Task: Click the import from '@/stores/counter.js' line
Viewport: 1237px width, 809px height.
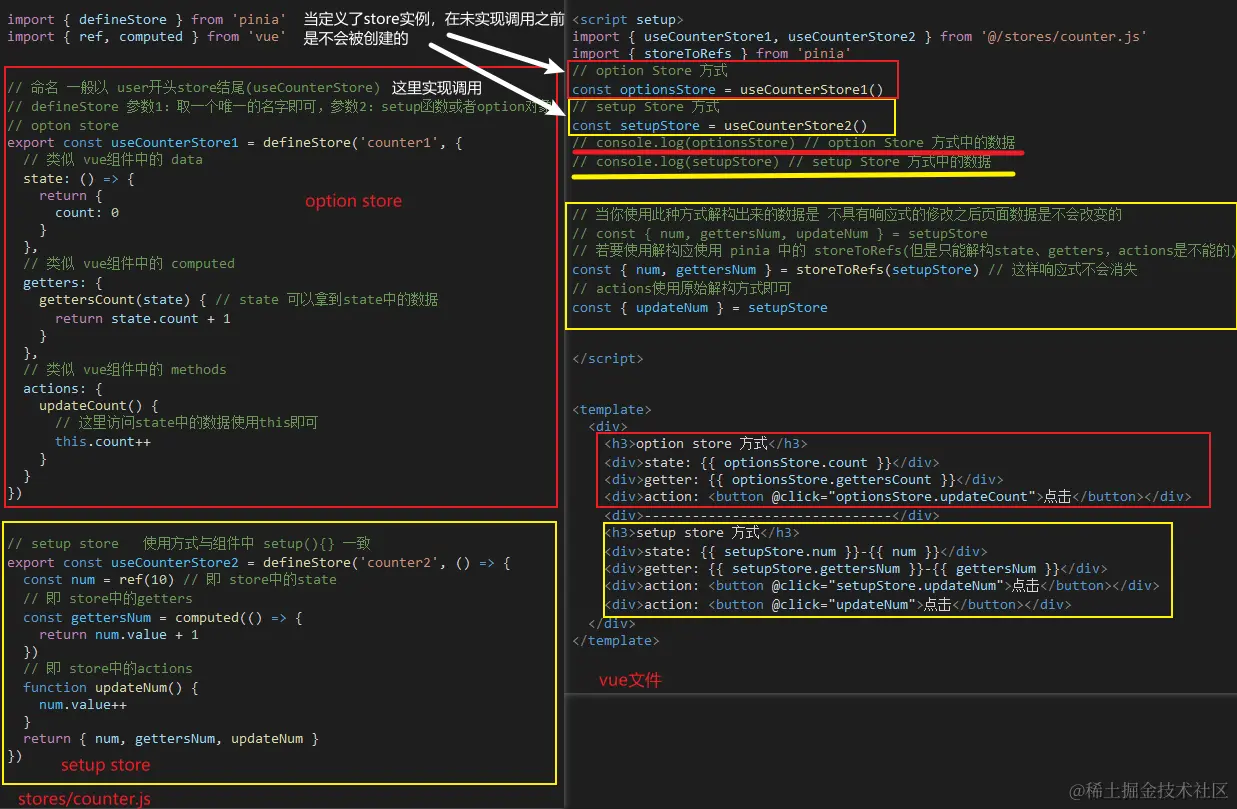Action: pos(859,37)
